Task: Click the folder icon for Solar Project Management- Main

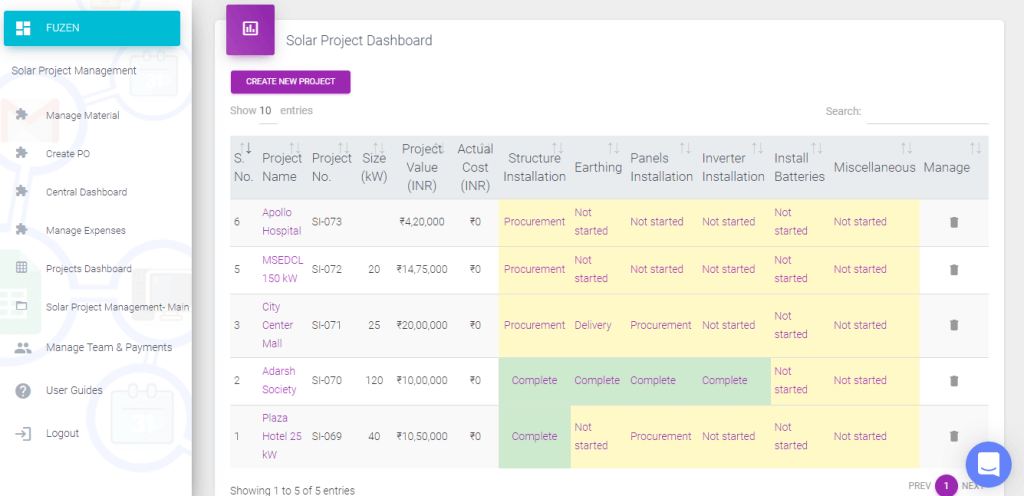Action: pos(22,306)
